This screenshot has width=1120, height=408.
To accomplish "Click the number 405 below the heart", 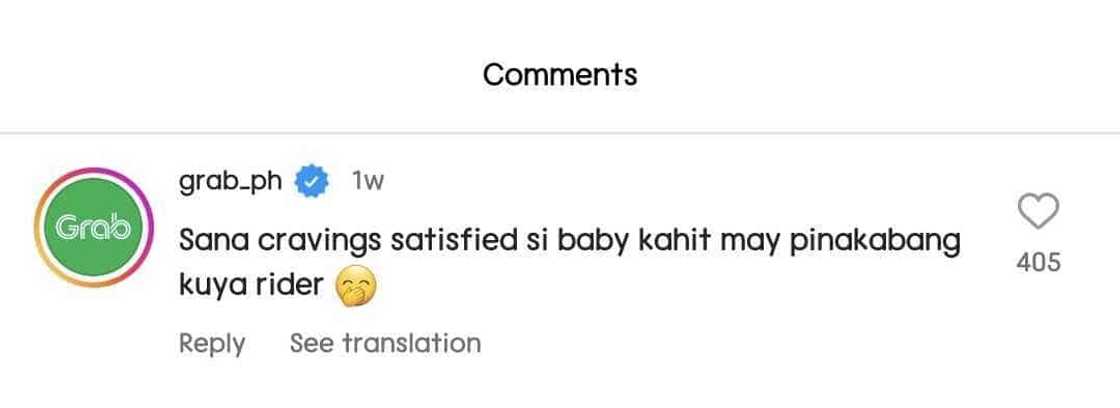I will [1038, 262].
